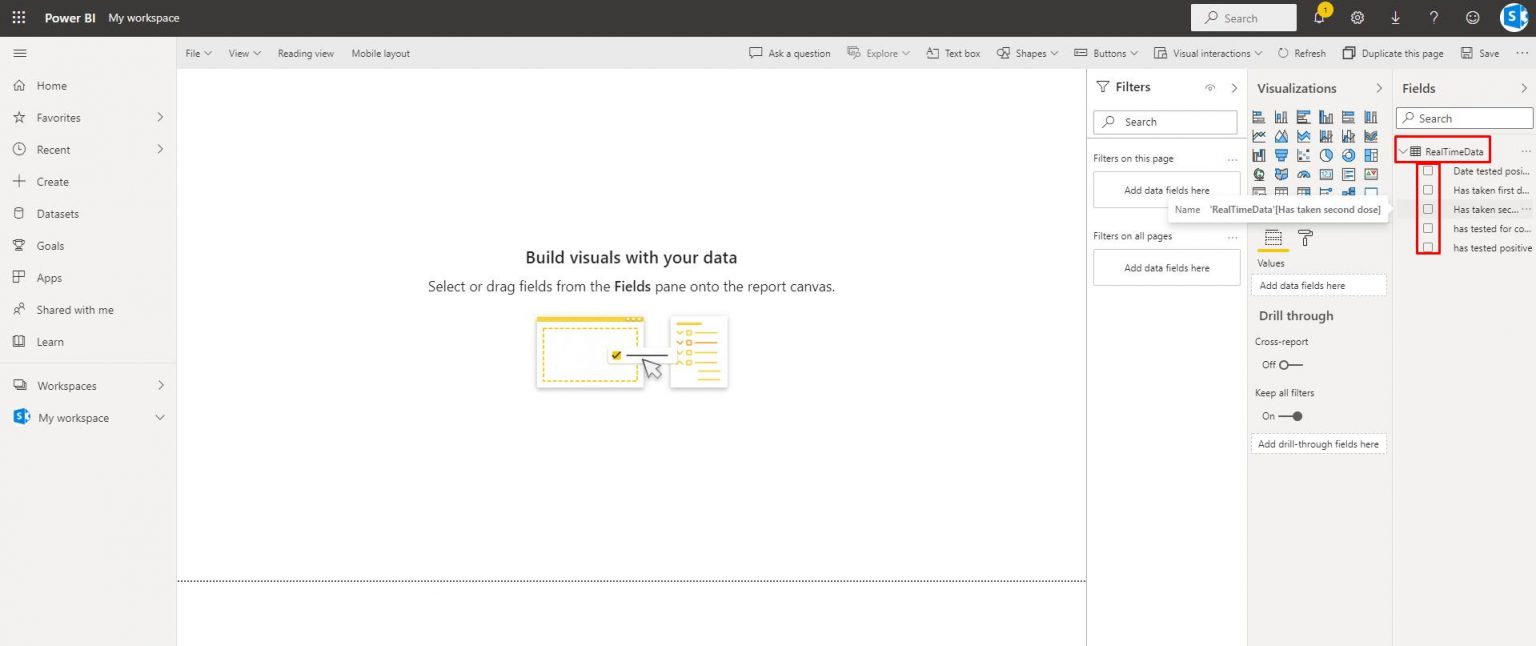Screen dimensions: 1536x646
Task: Click Ask a question
Action: click(789, 53)
